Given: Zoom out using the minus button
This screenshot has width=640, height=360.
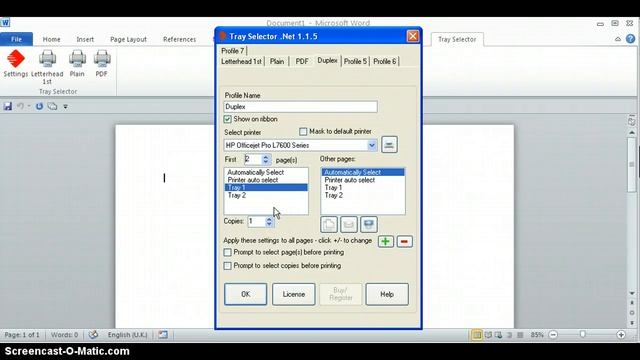Looking at the screenshot, I should [553, 335].
